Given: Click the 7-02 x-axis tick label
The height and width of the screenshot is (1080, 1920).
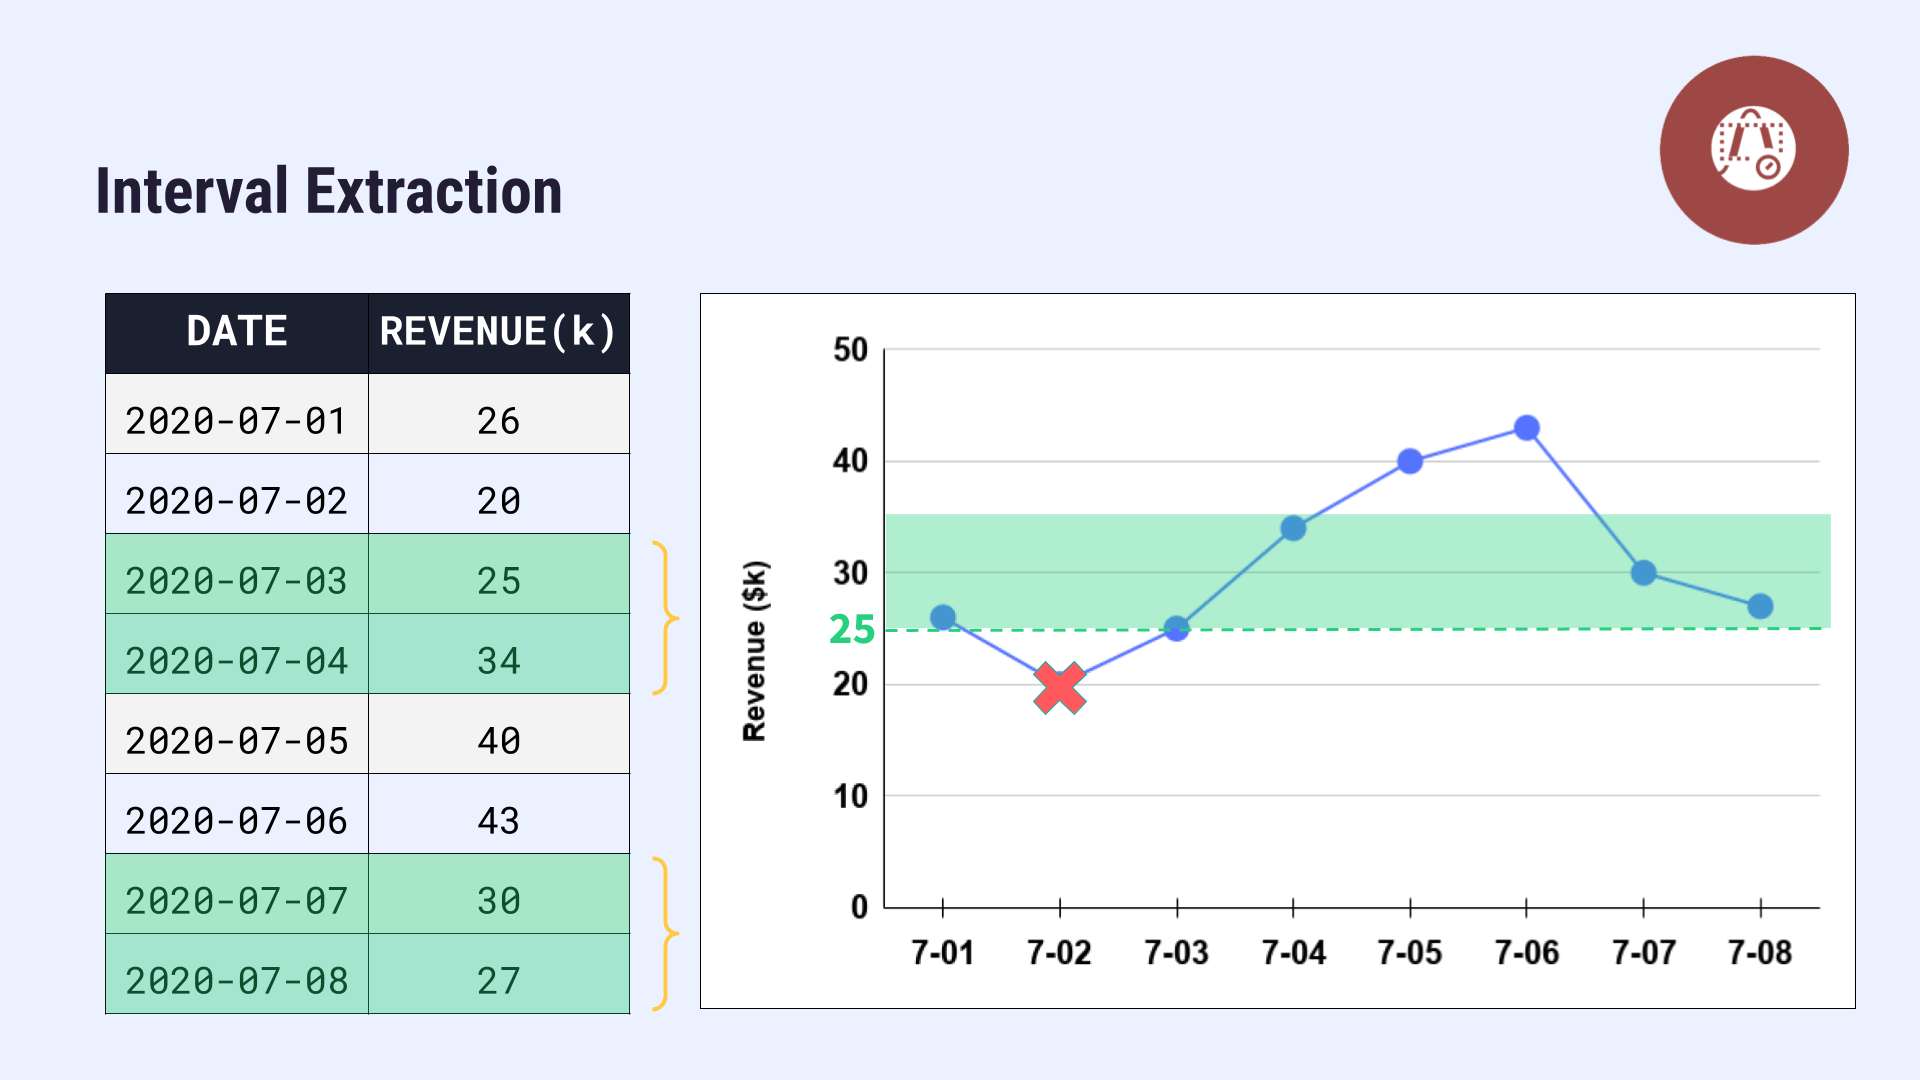Looking at the screenshot, I should click(1059, 952).
